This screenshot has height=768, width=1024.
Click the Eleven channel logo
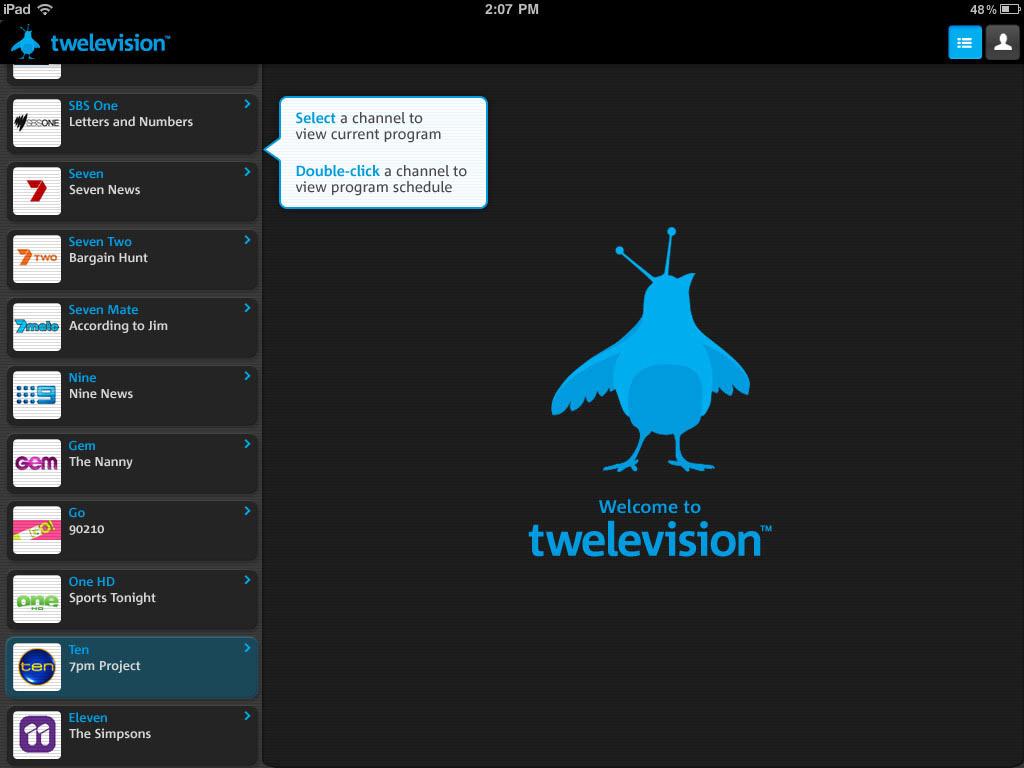36,735
